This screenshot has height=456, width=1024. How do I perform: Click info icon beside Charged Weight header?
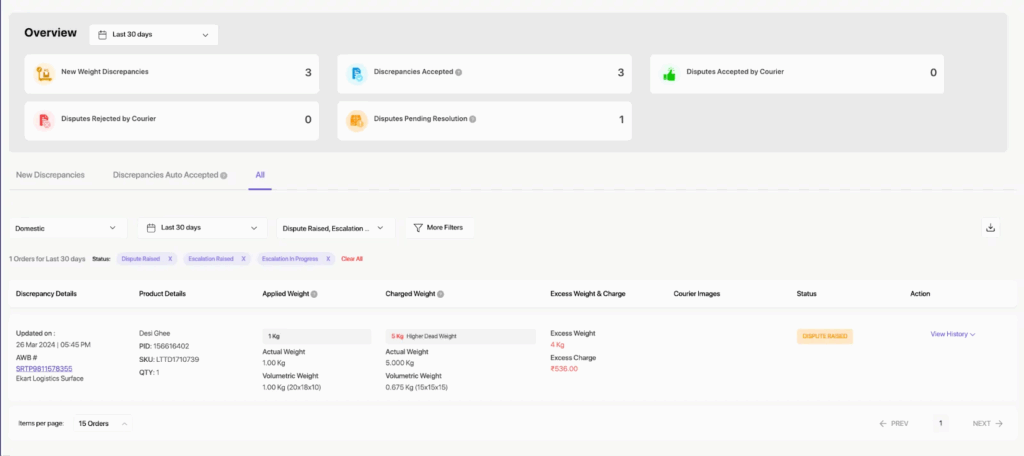(x=441, y=294)
